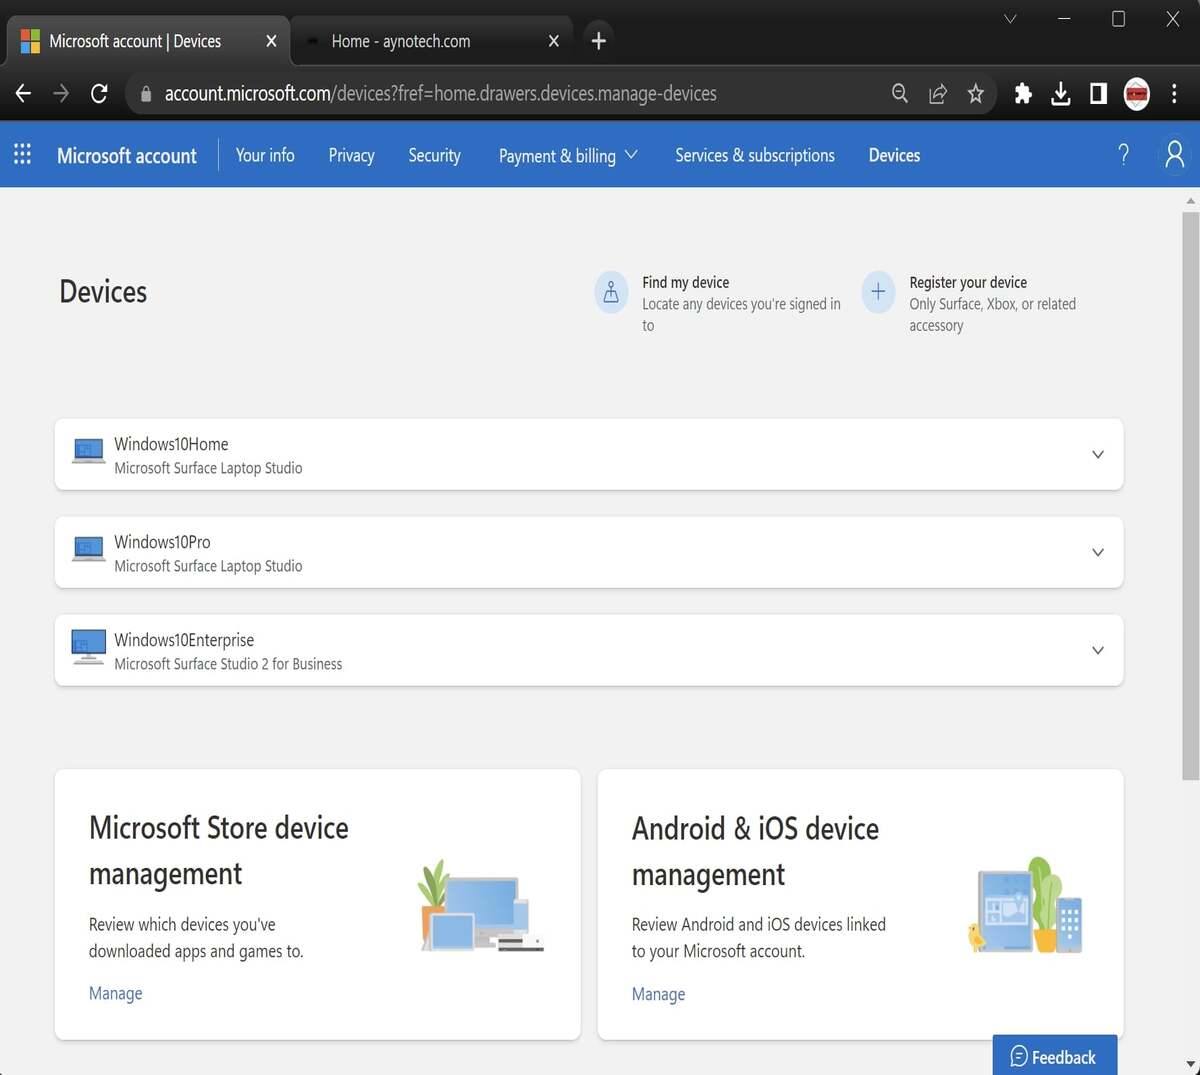Click the scrollbar down arrow

pyautogui.click(x=1190, y=1065)
